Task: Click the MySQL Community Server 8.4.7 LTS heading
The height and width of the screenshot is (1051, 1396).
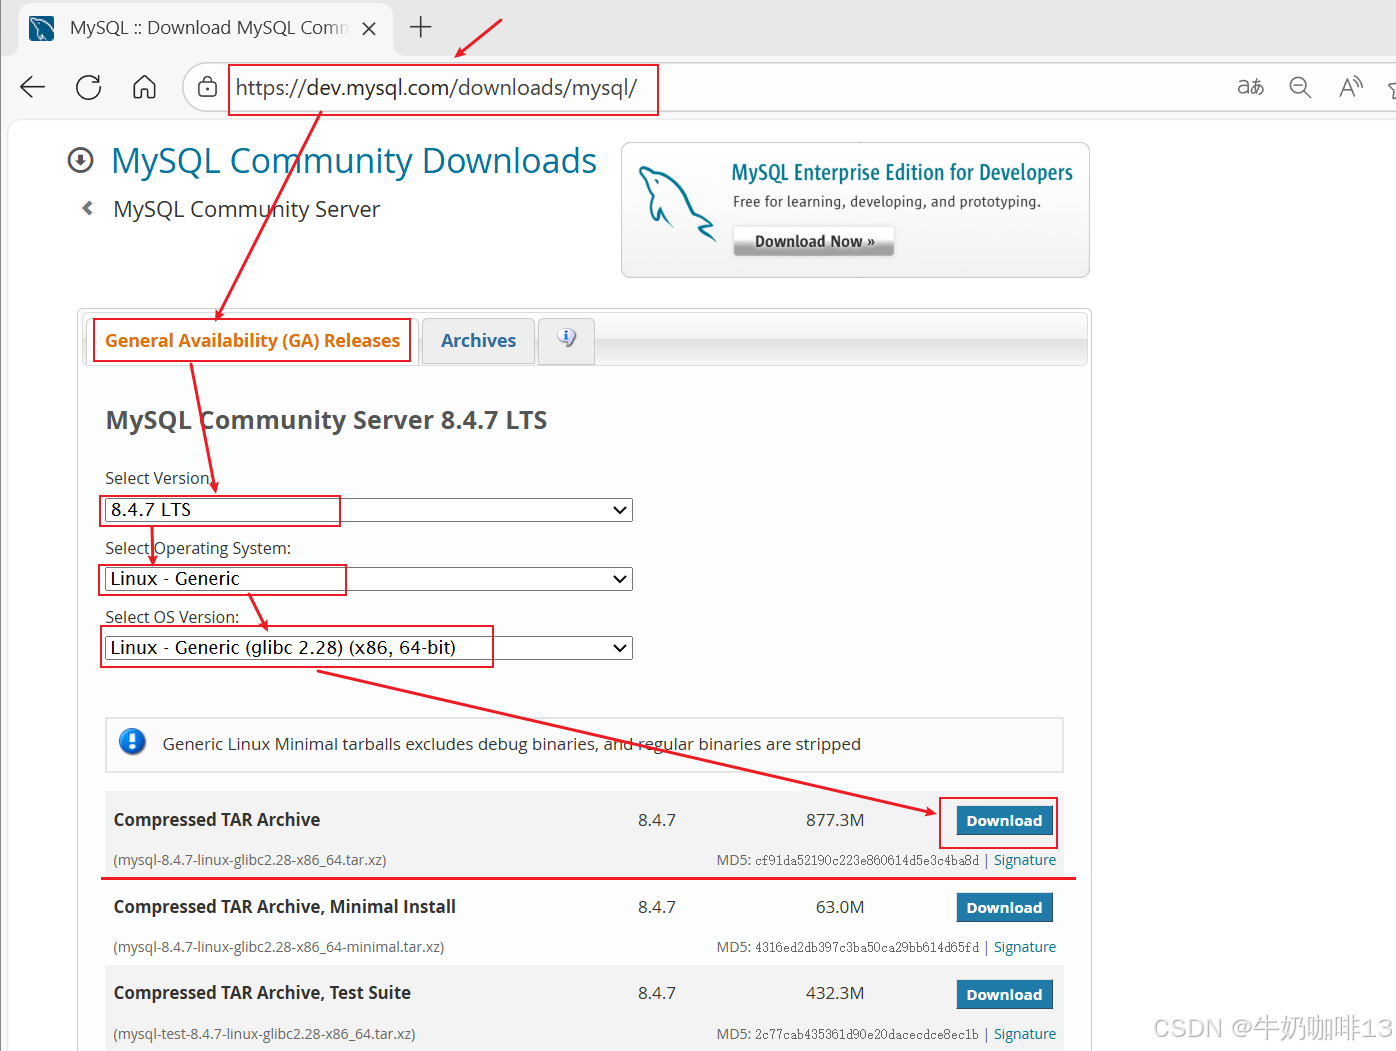Action: pos(326,420)
